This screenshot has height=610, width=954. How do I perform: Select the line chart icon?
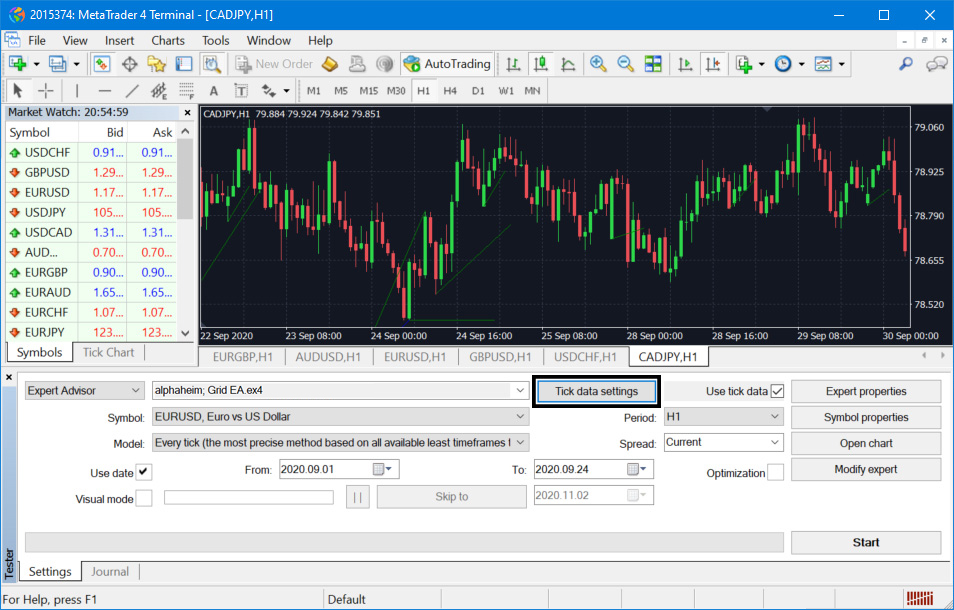(568, 64)
